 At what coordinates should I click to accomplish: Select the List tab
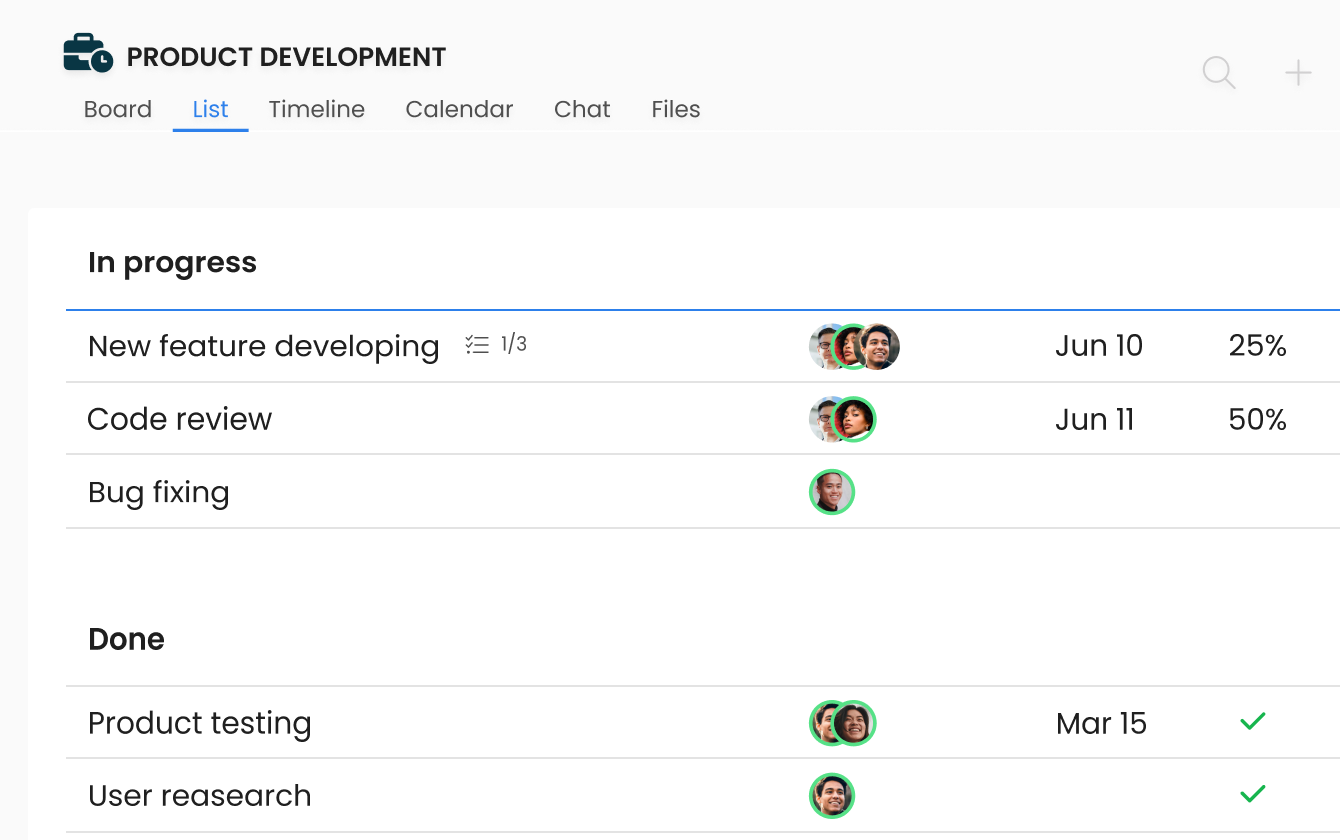211,109
